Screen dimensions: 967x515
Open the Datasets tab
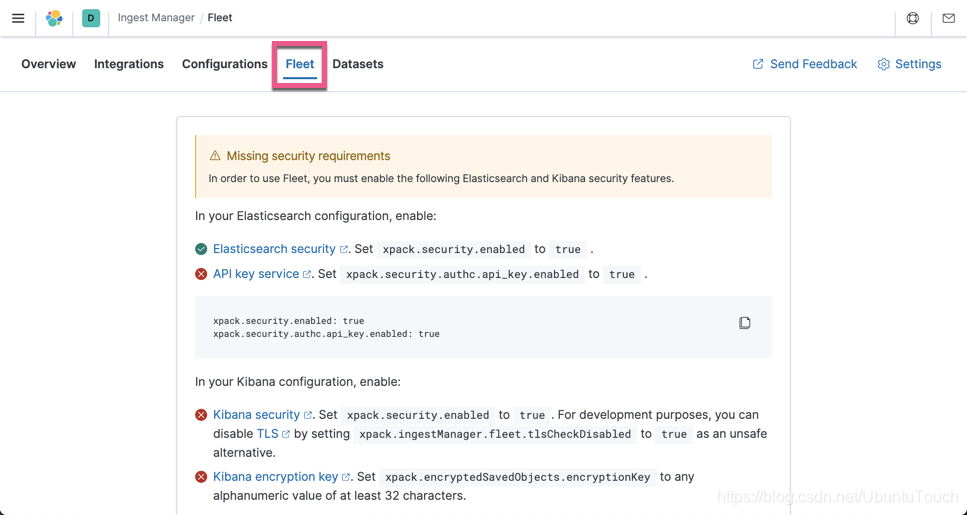(x=358, y=64)
